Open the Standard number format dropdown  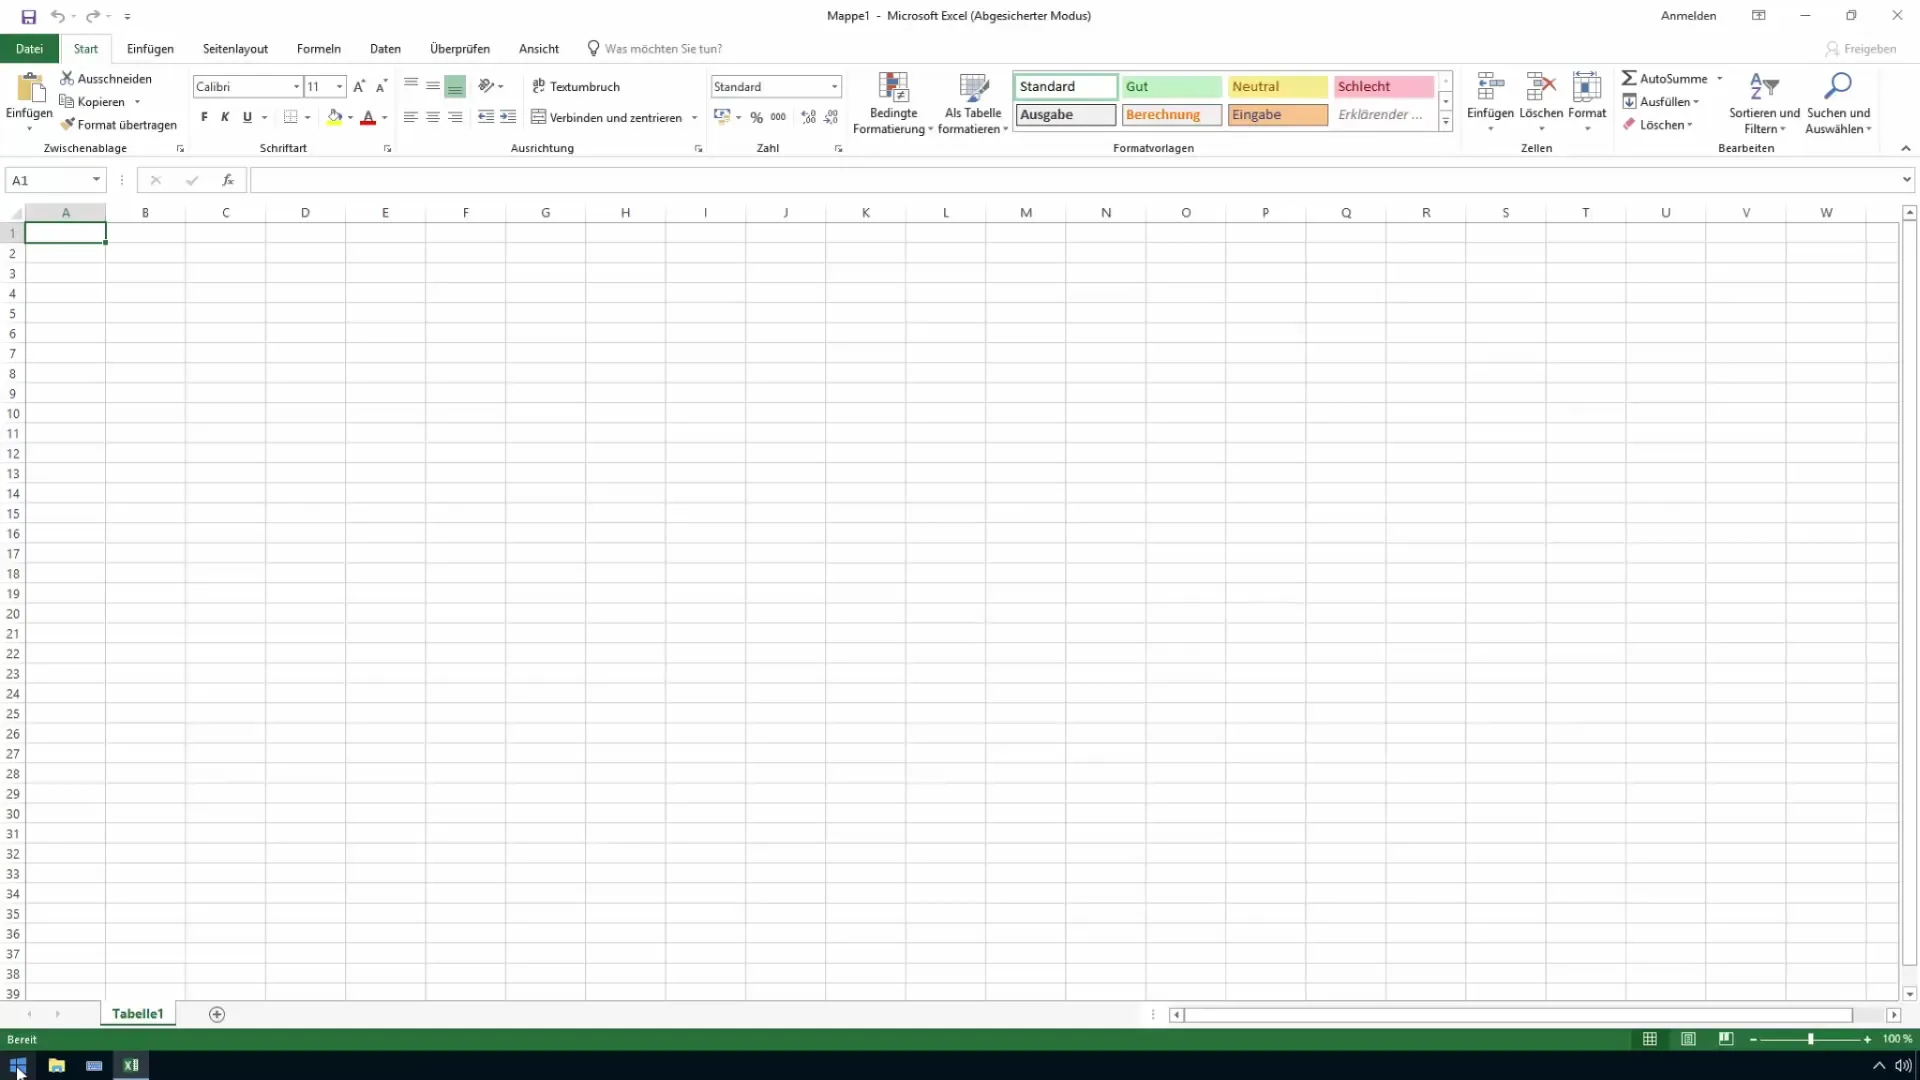[834, 87]
